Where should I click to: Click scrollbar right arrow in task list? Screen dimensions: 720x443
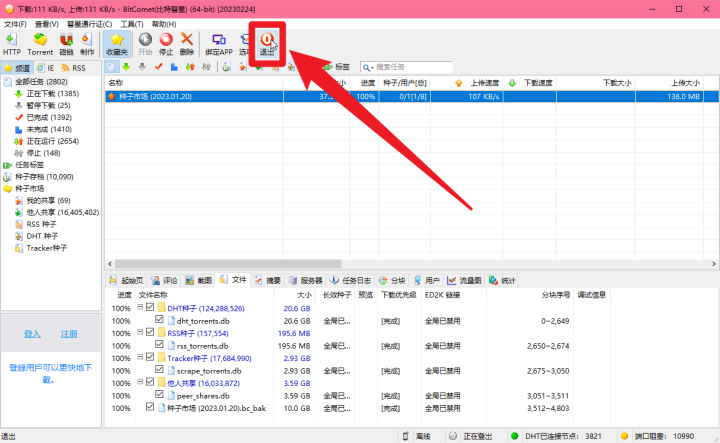pos(714,264)
